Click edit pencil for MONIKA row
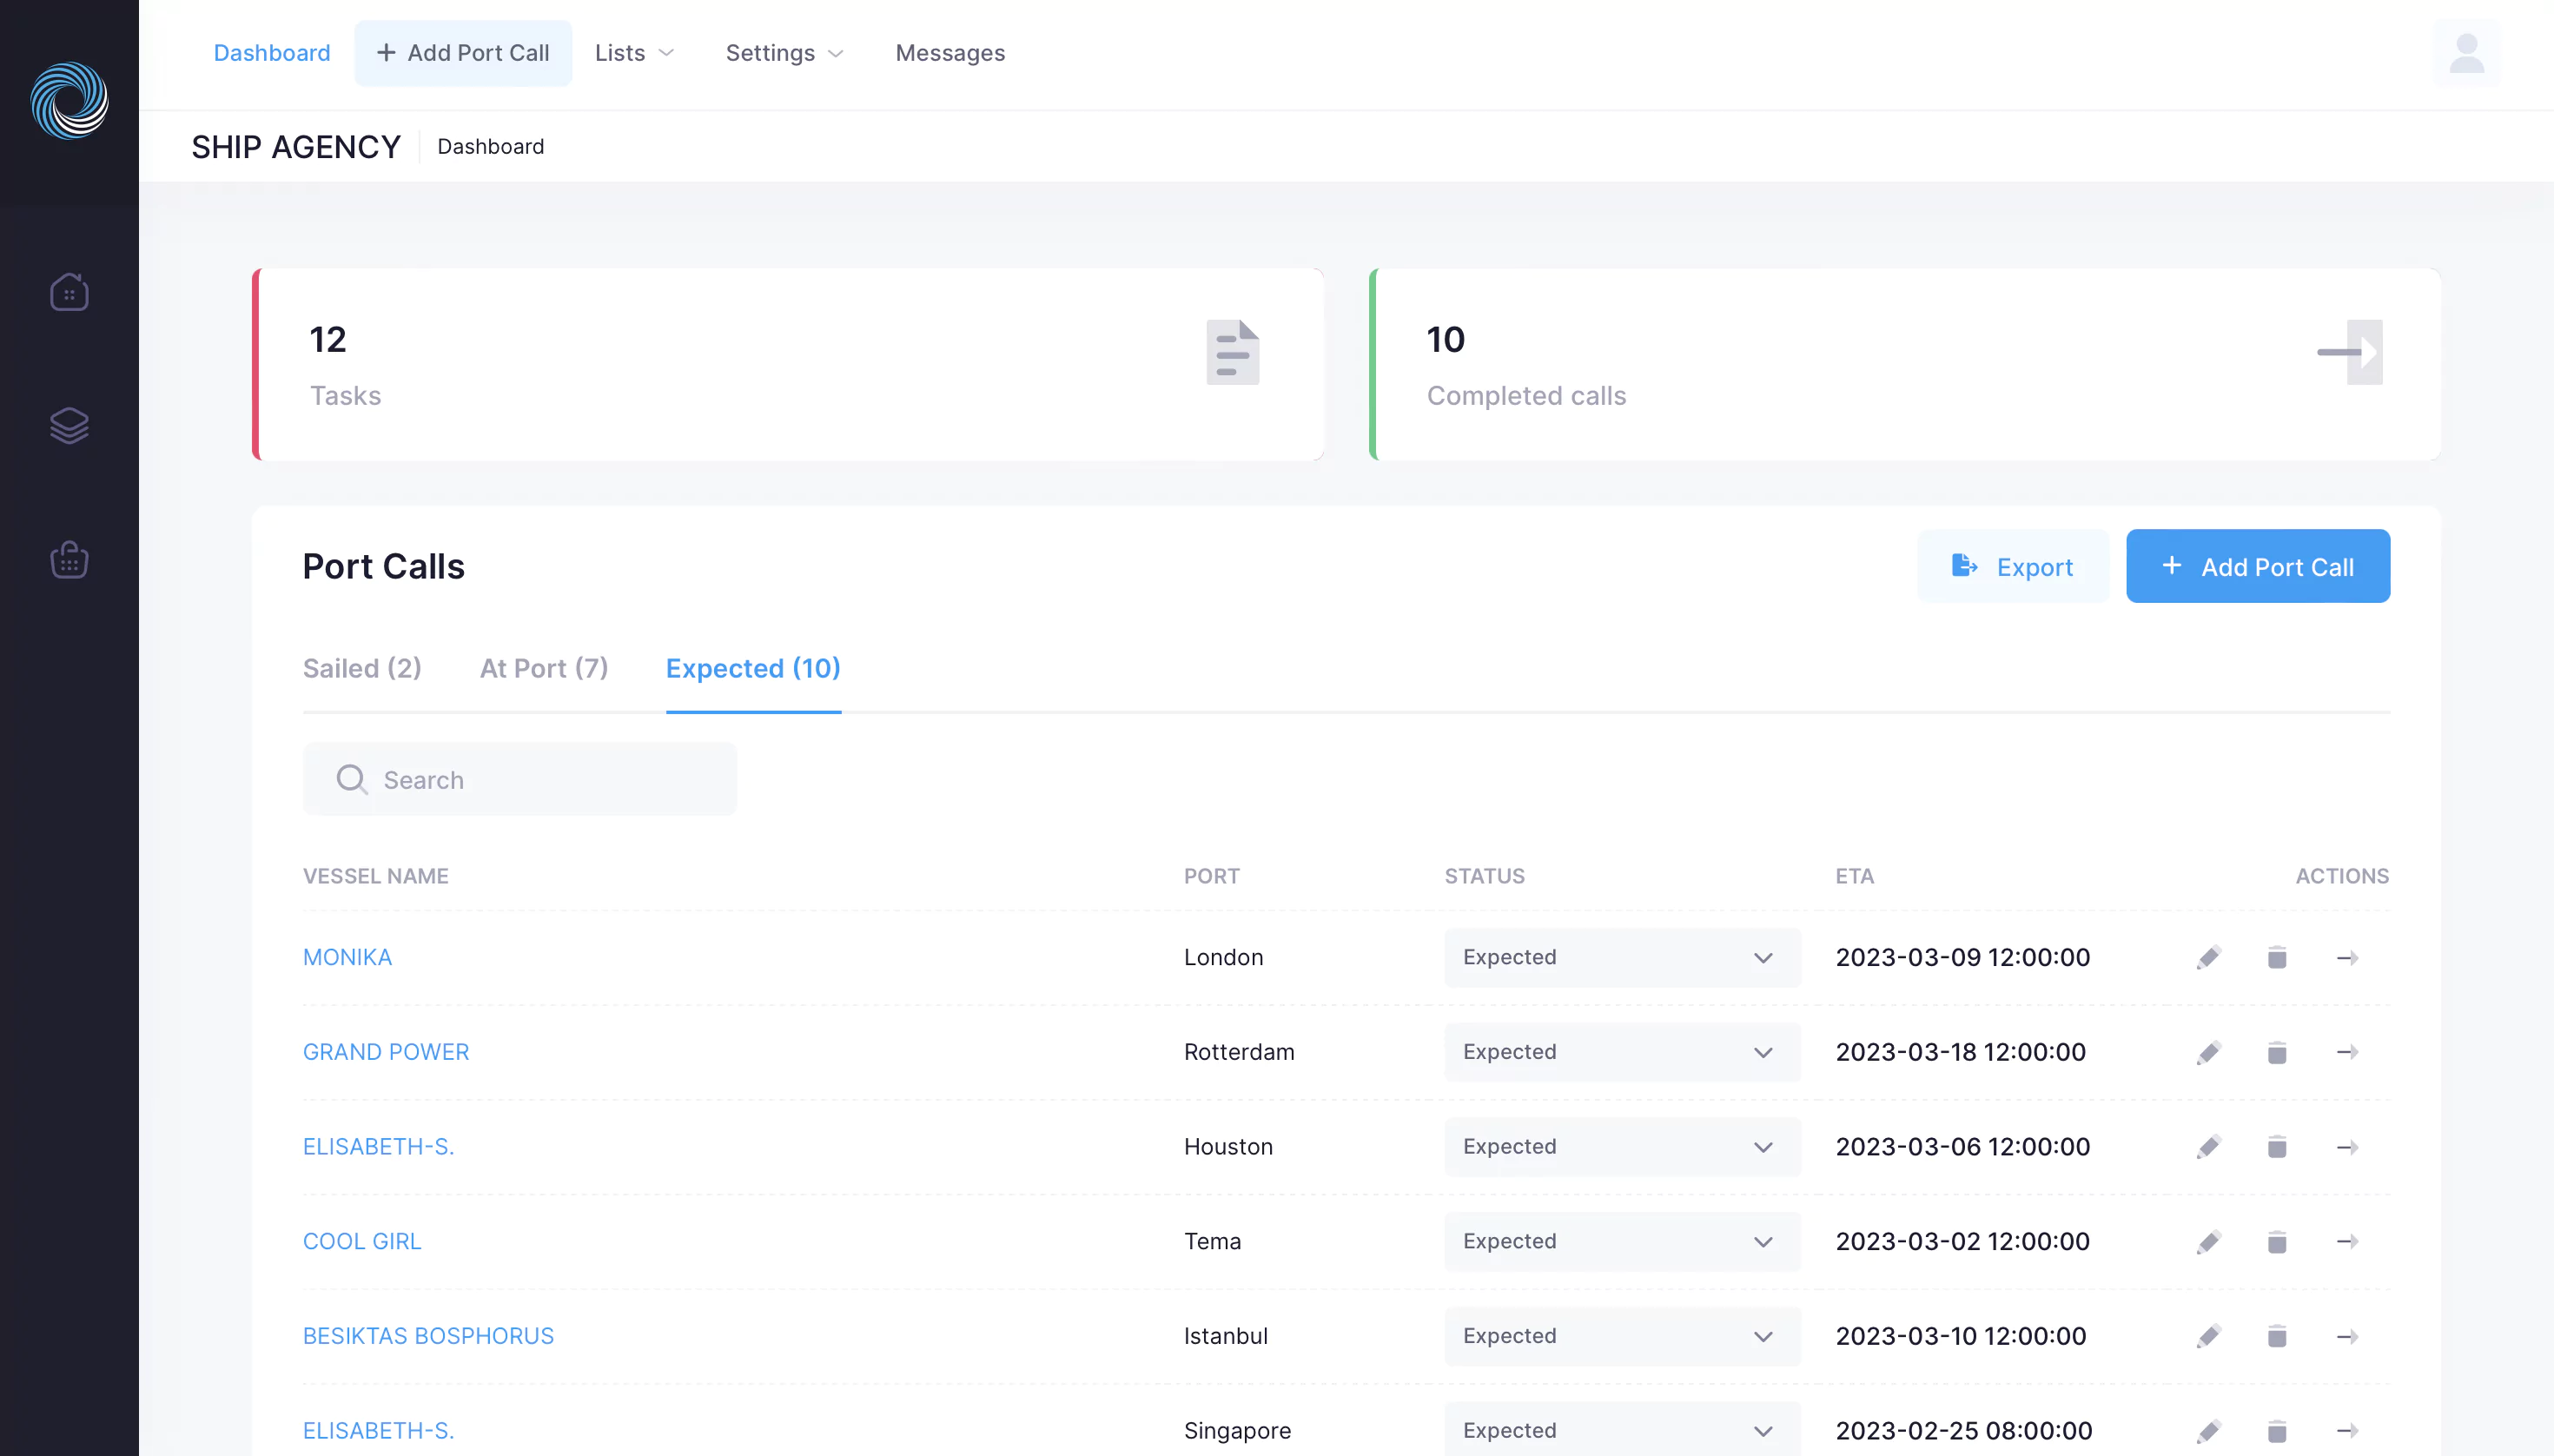The height and width of the screenshot is (1456, 2554). (x=2208, y=957)
